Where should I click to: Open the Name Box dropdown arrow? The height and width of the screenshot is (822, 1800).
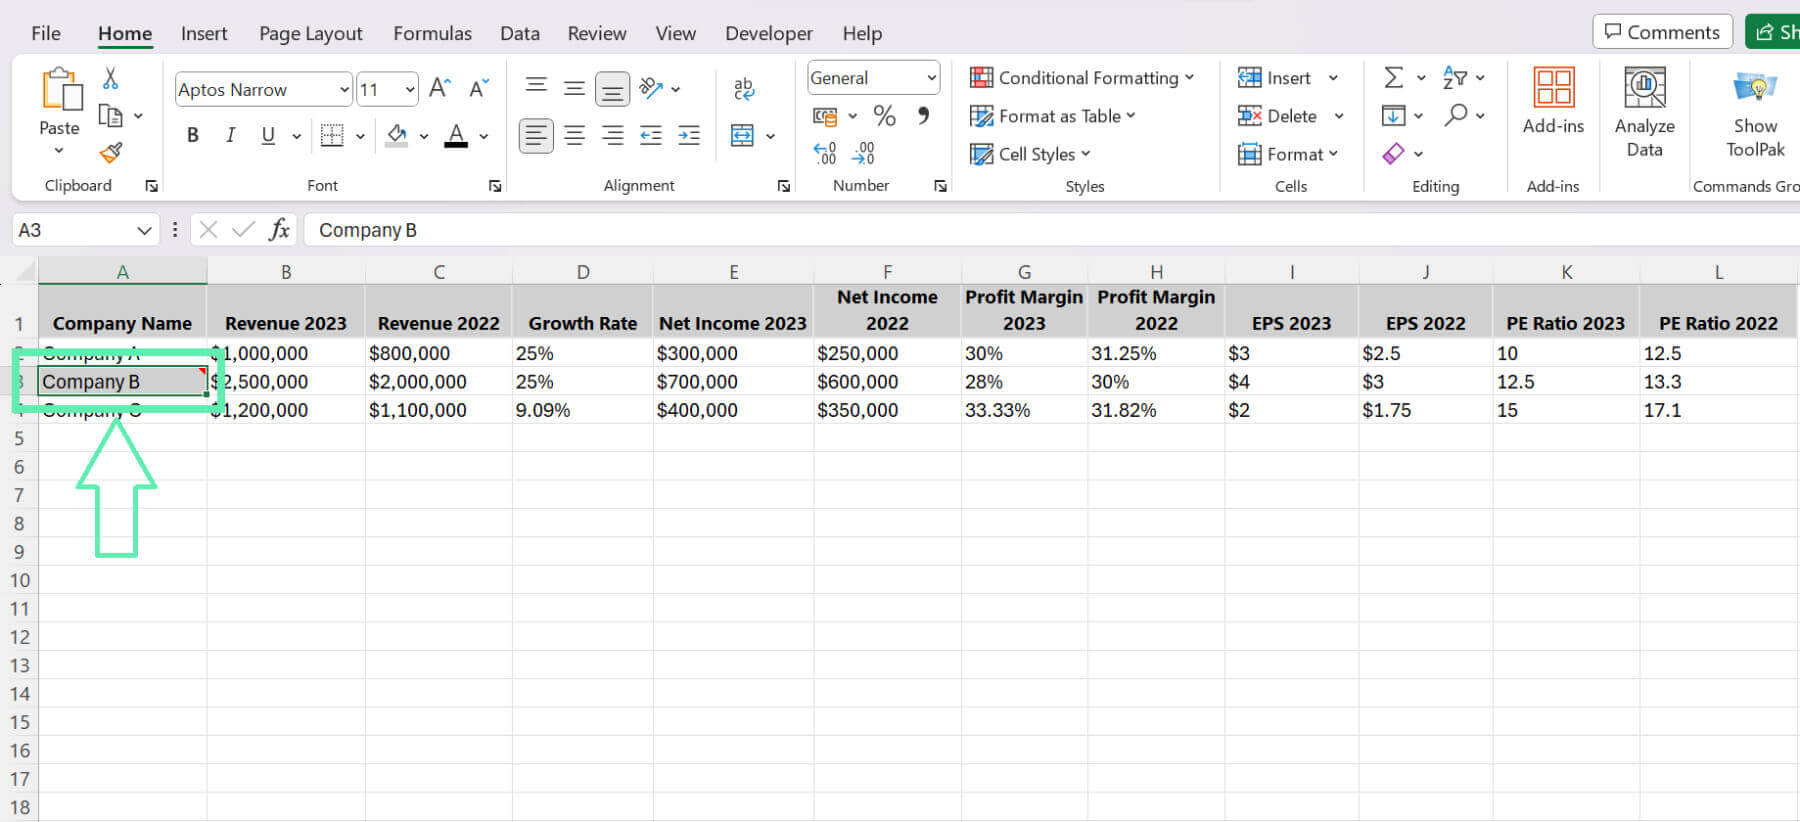(x=144, y=230)
